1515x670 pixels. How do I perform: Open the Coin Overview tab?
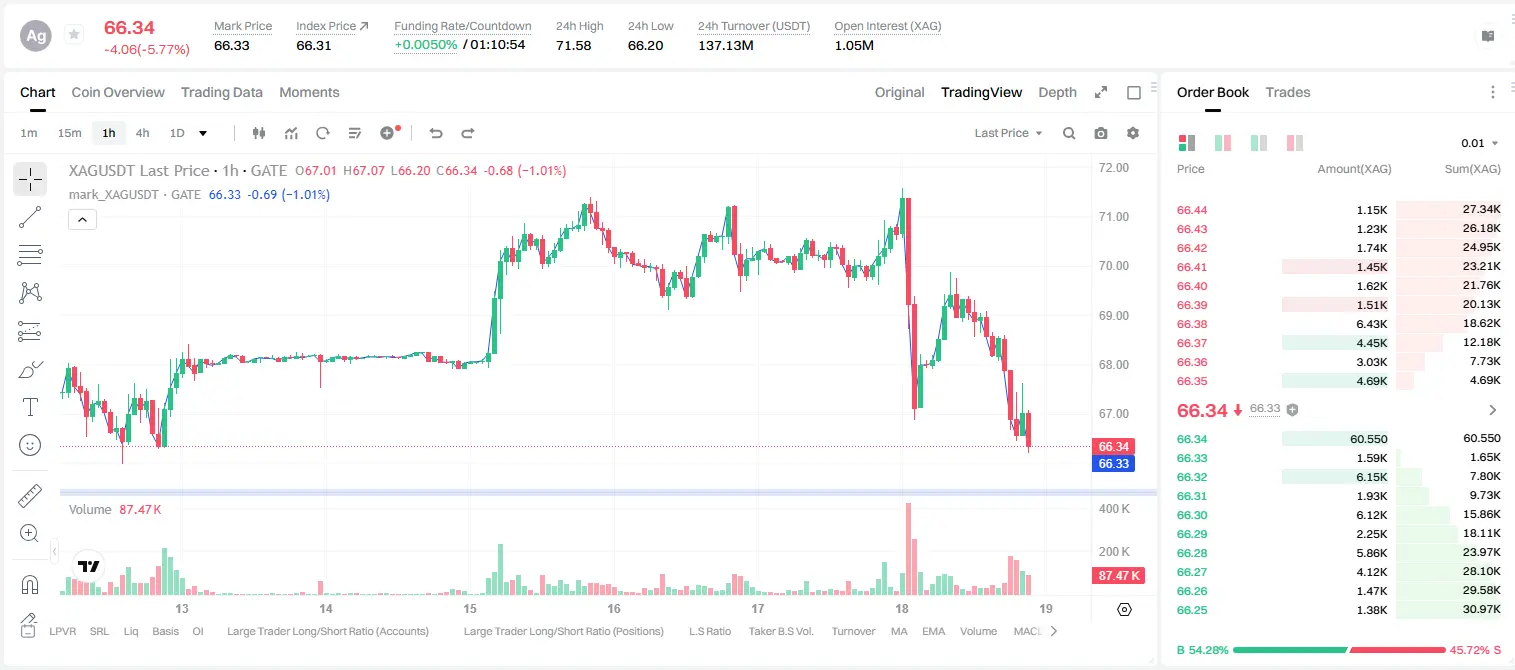(118, 92)
